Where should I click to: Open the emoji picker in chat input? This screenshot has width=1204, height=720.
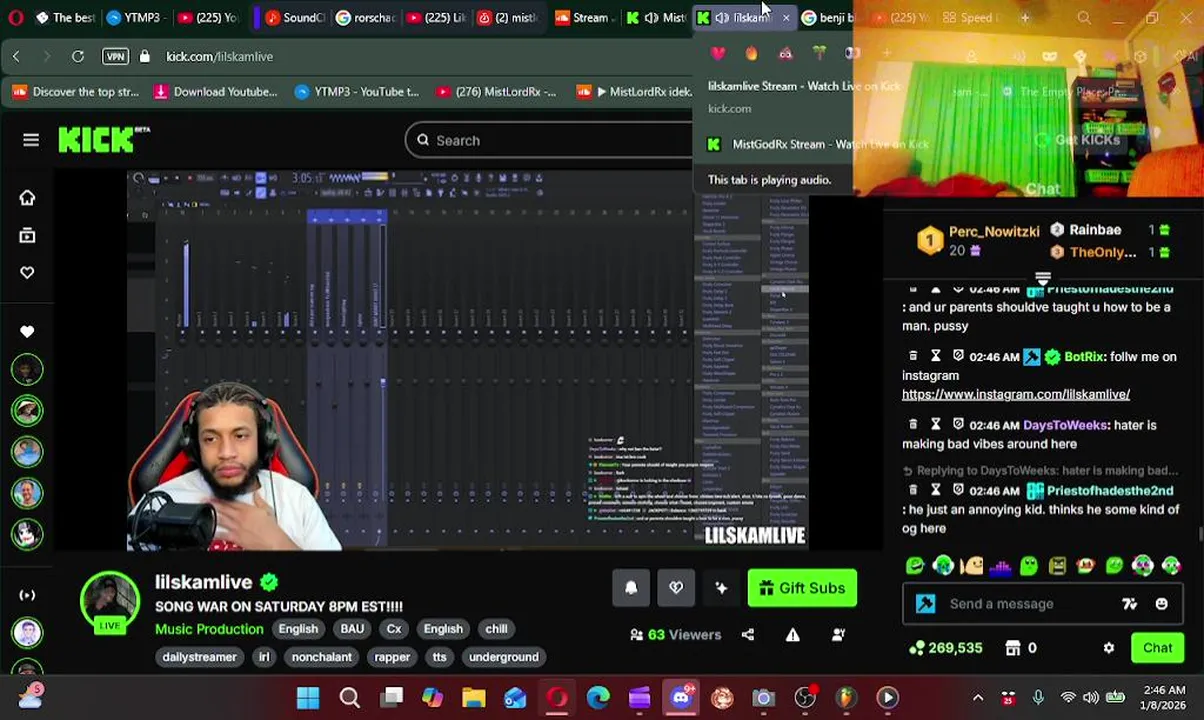coord(1161,603)
